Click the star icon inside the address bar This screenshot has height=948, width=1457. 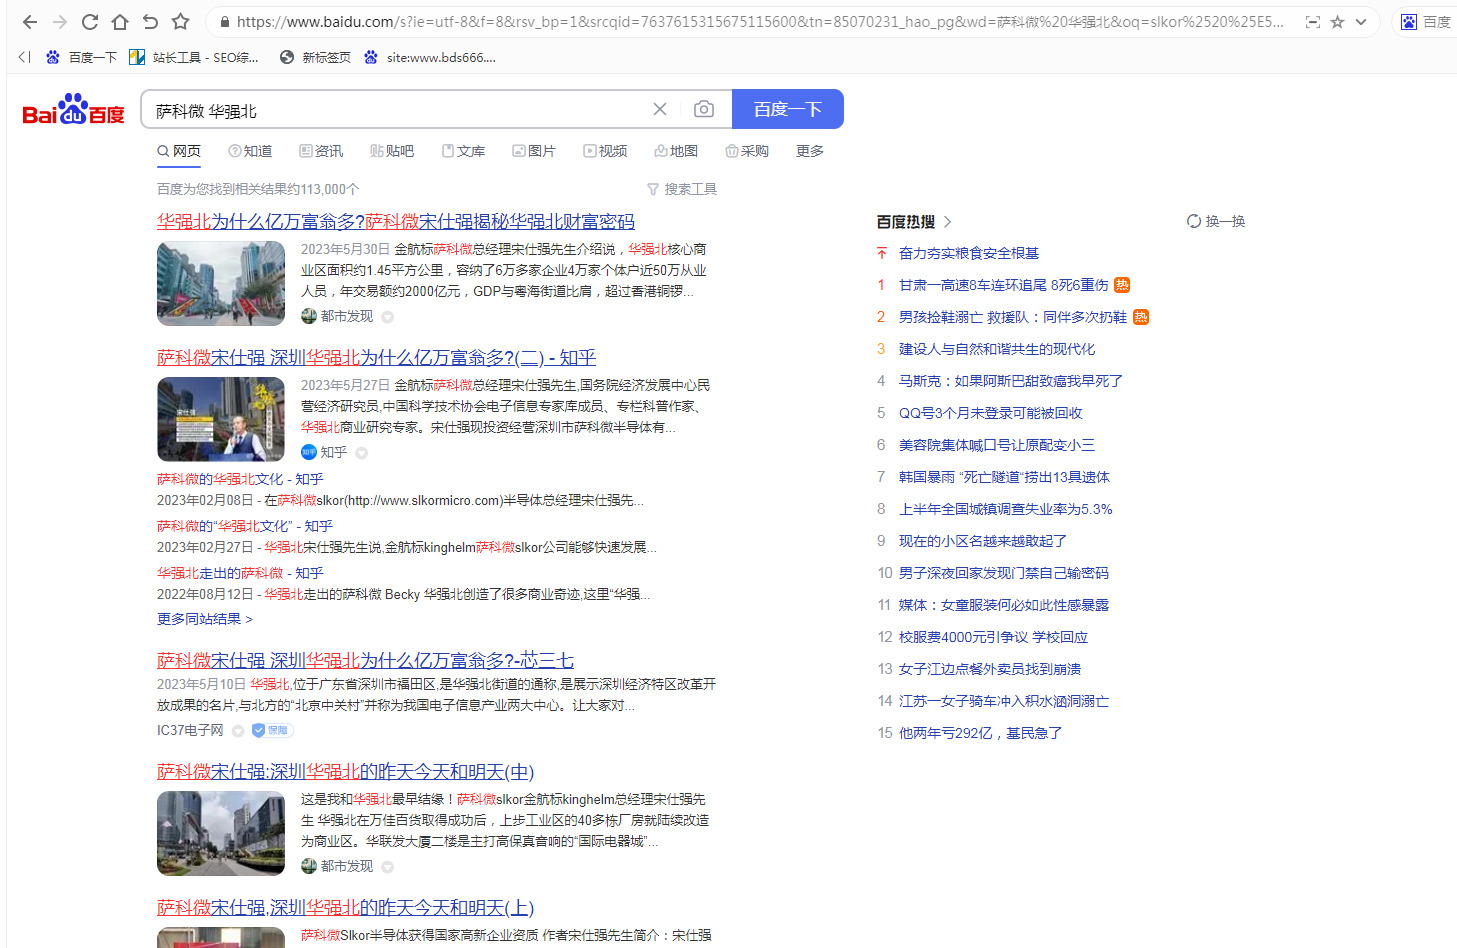coord(1337,22)
